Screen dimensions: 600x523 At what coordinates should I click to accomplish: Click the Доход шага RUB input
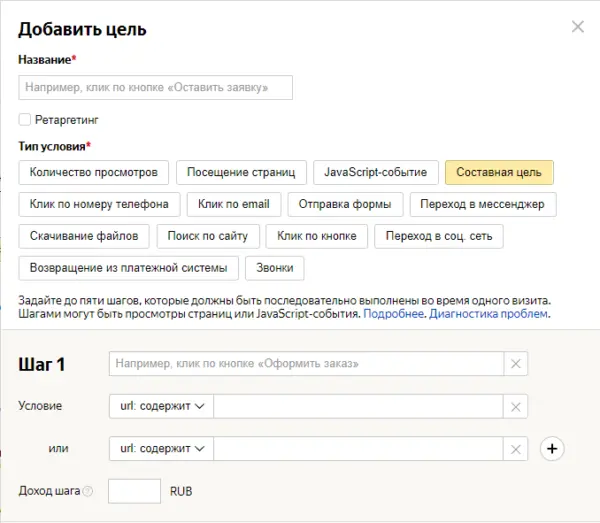point(134,492)
